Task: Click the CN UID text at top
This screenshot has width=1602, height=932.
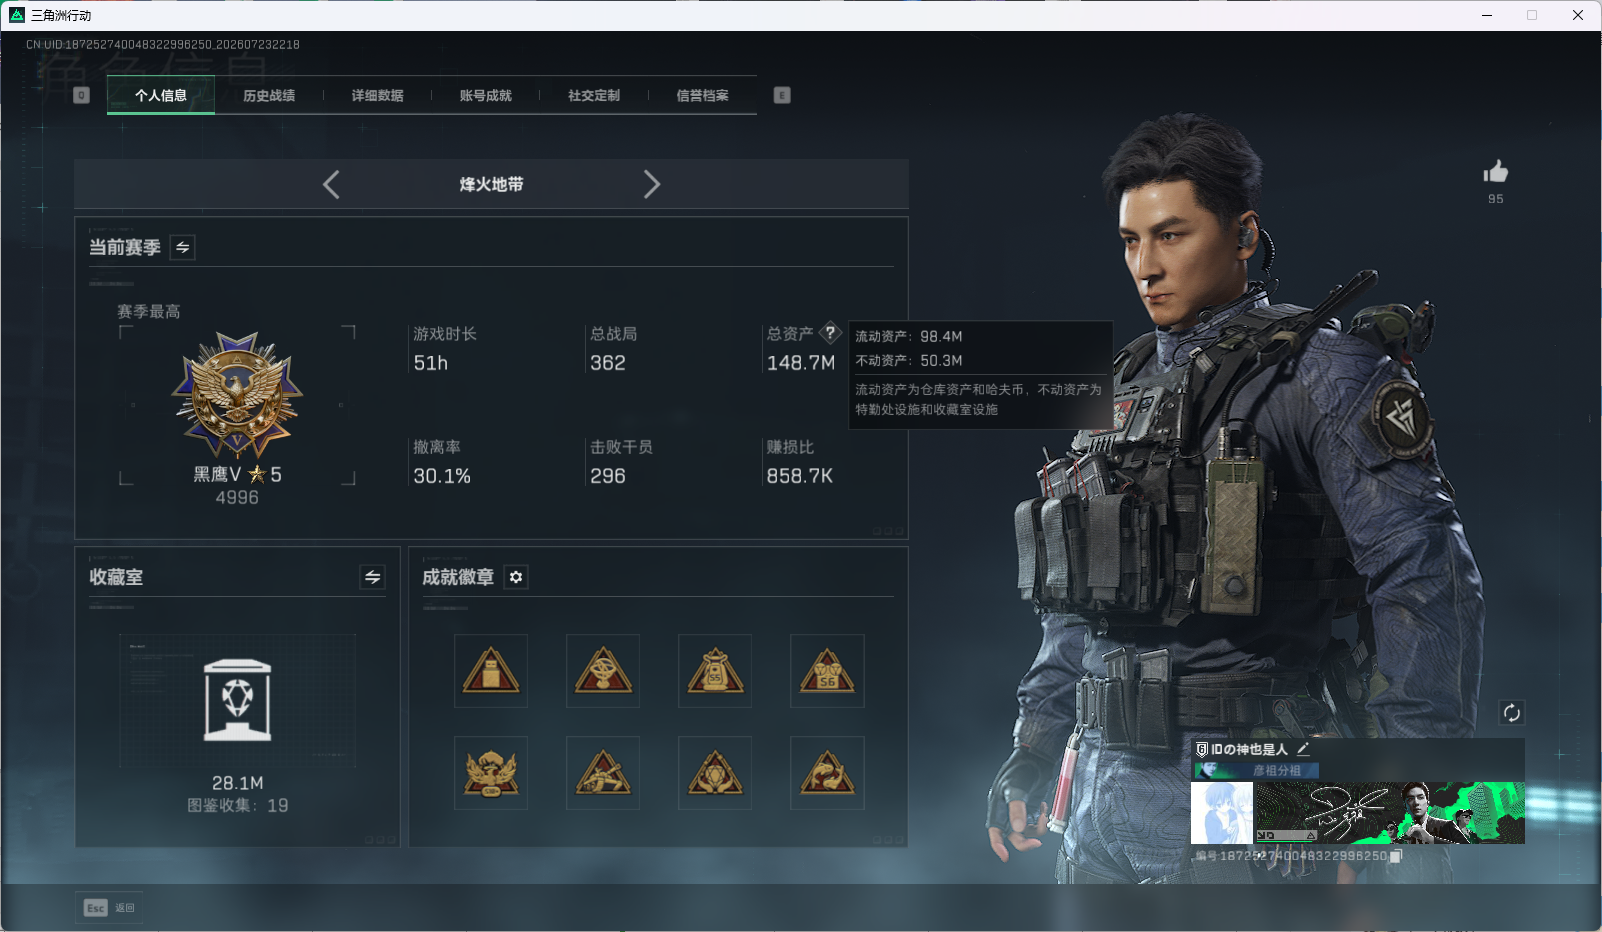Action: click(163, 45)
